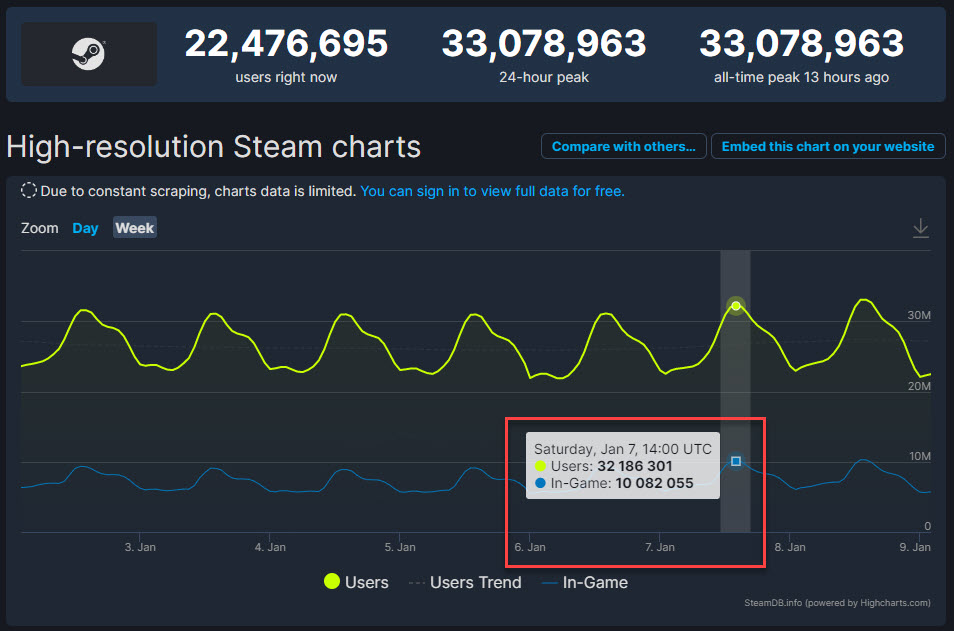Image resolution: width=954 pixels, height=631 pixels.
Task: Click the highlighted In-Game square marker
Action: pos(736,461)
